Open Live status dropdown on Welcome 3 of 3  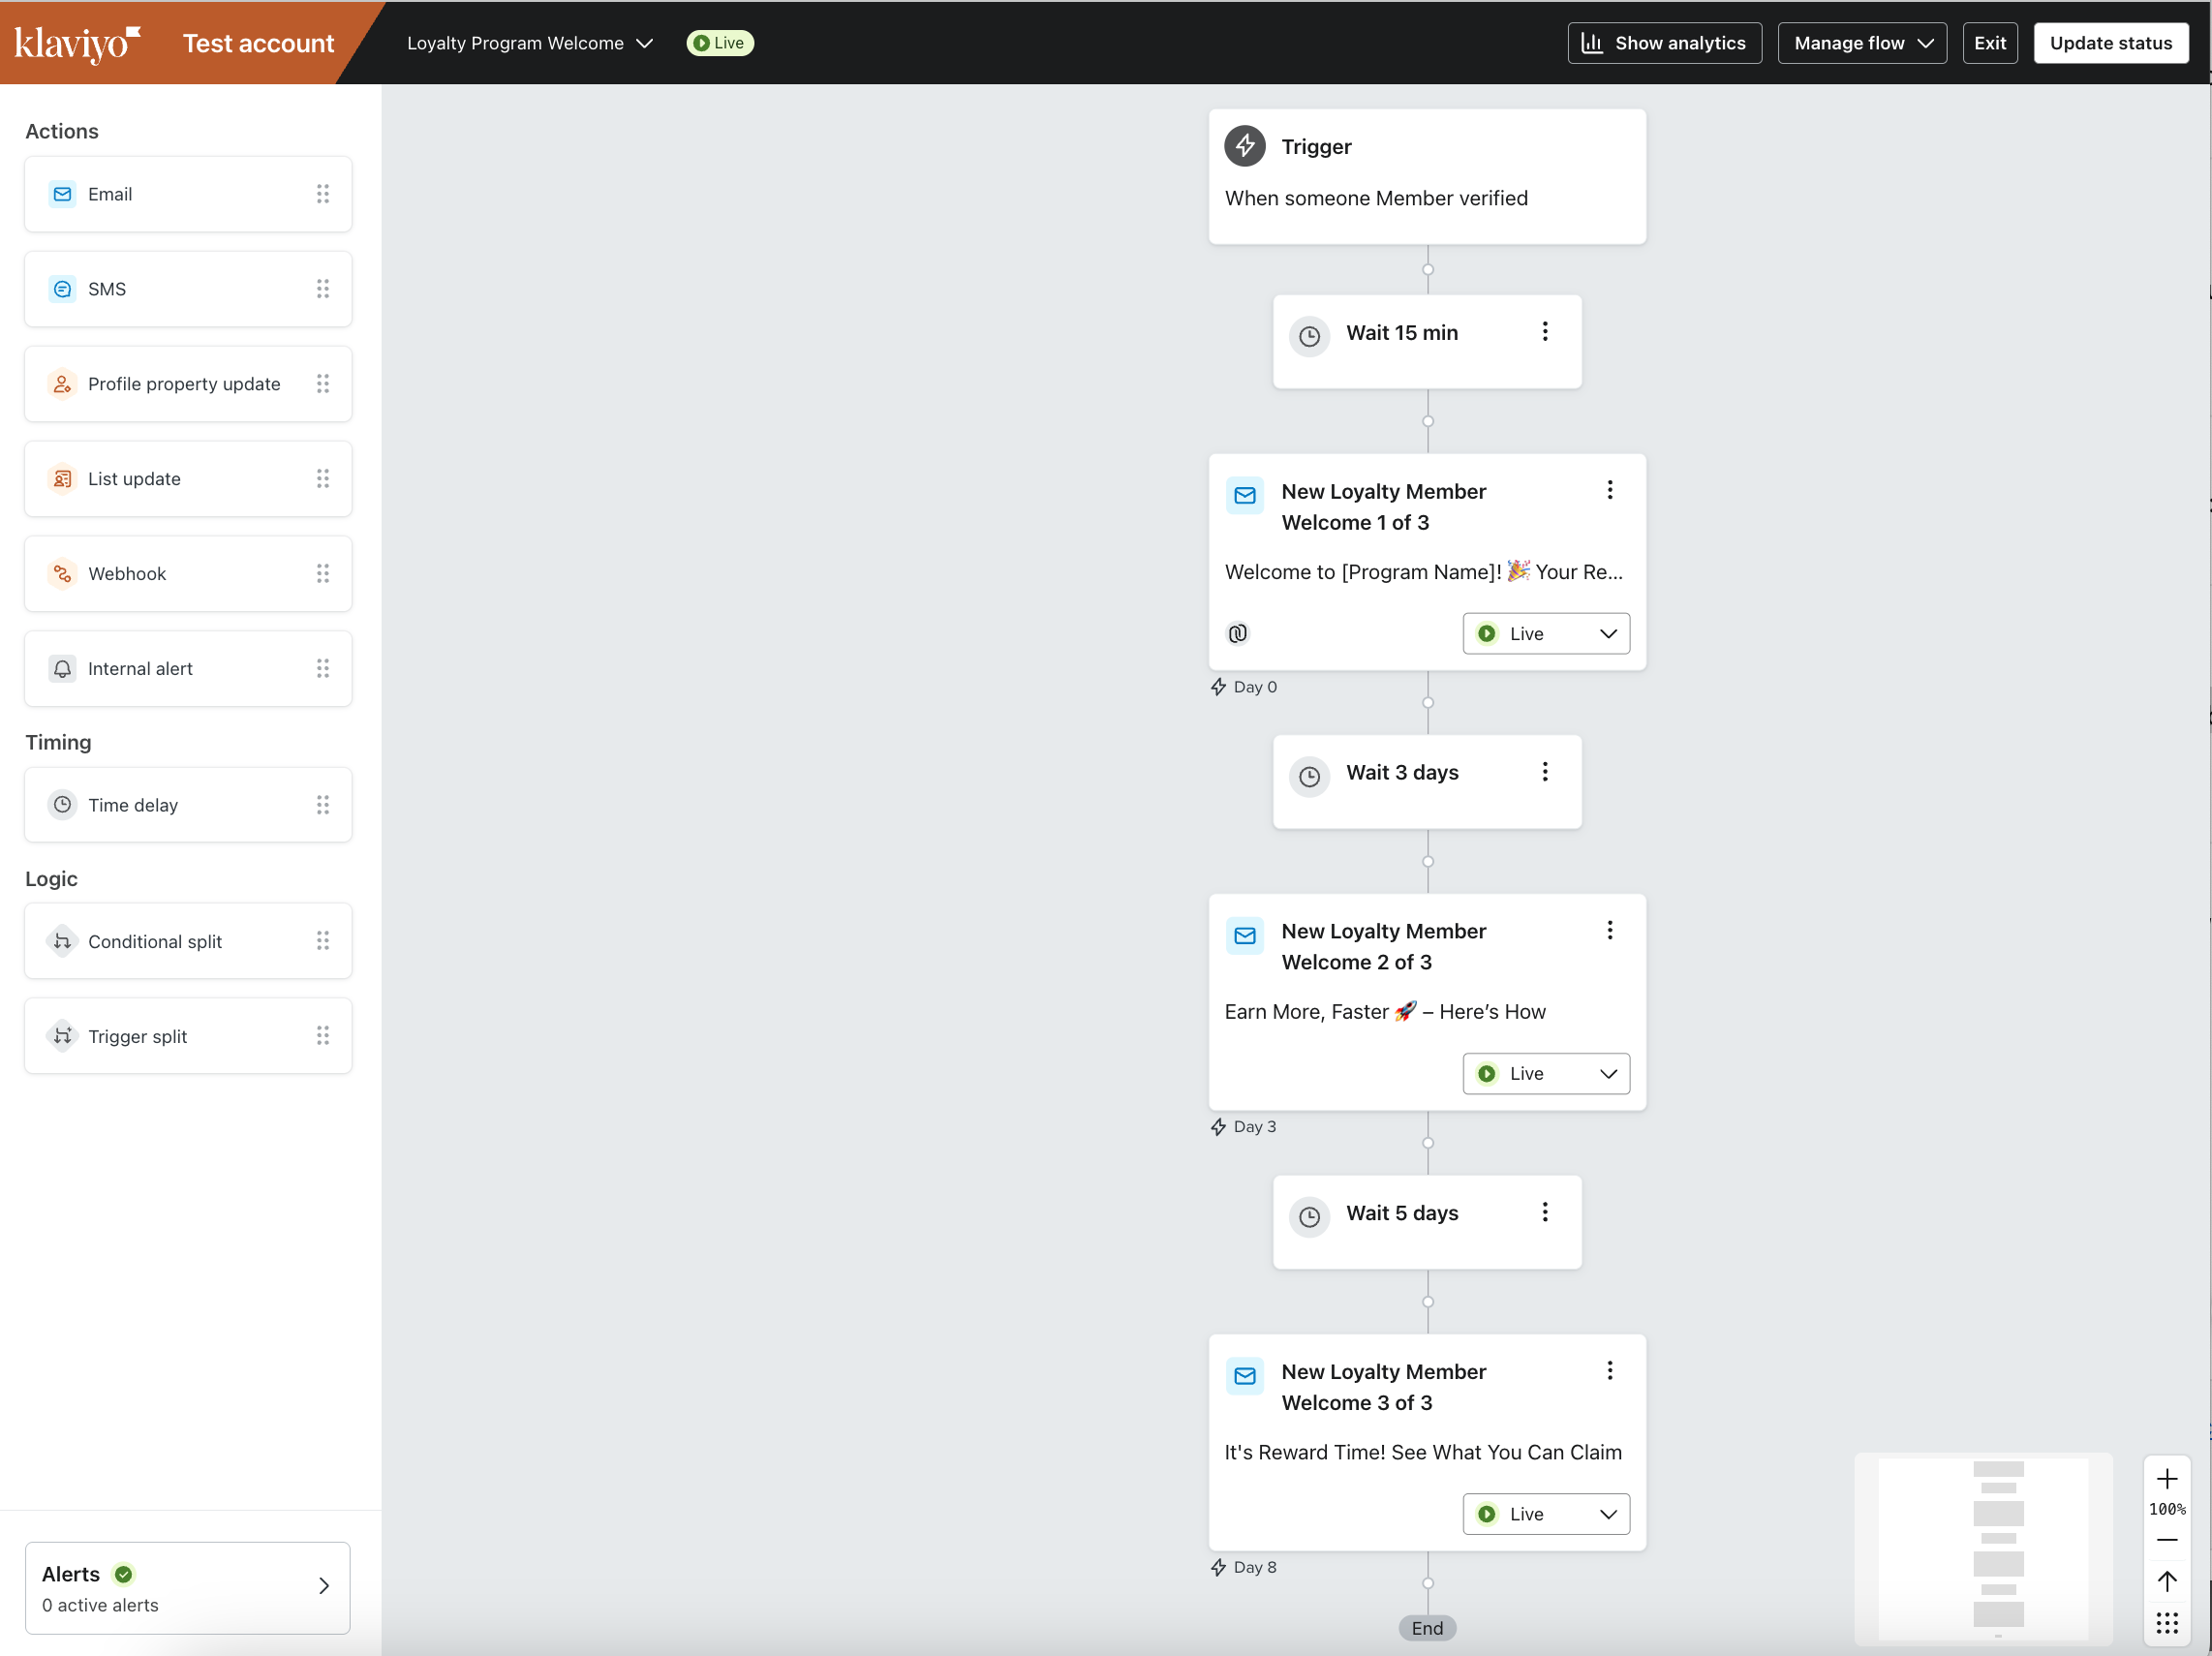[x=1545, y=1514]
